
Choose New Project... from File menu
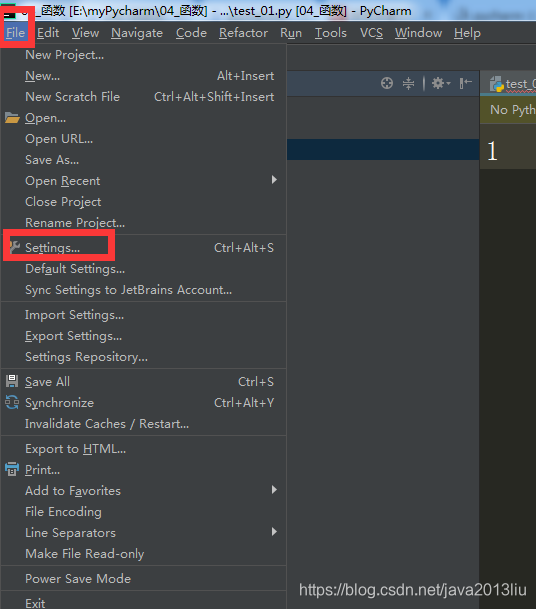pos(144,55)
